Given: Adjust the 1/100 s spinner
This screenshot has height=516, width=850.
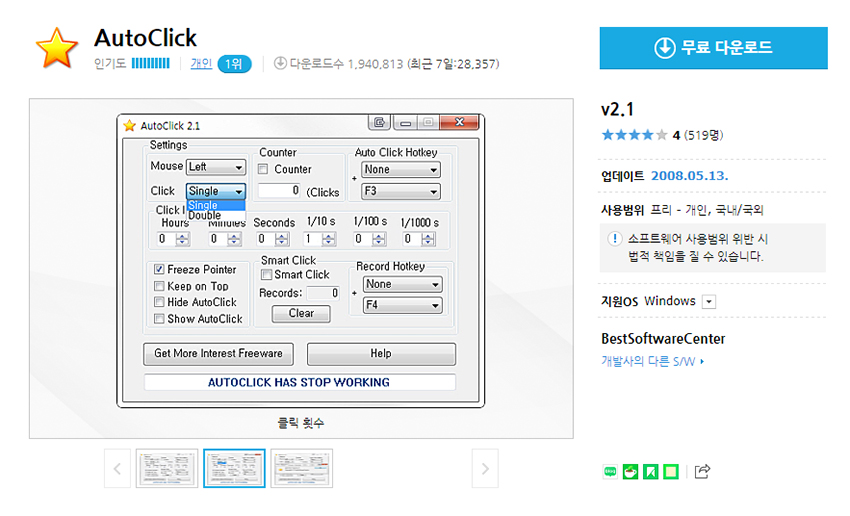Looking at the screenshot, I should [378, 239].
